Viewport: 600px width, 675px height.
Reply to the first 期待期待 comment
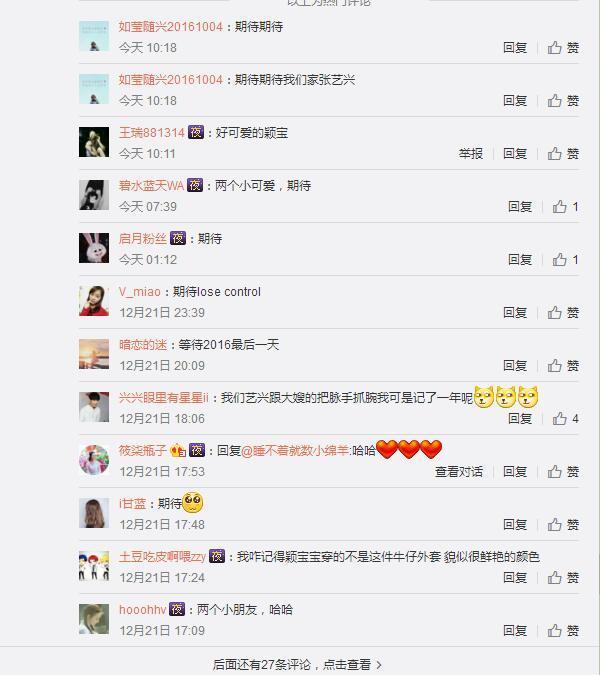click(515, 48)
